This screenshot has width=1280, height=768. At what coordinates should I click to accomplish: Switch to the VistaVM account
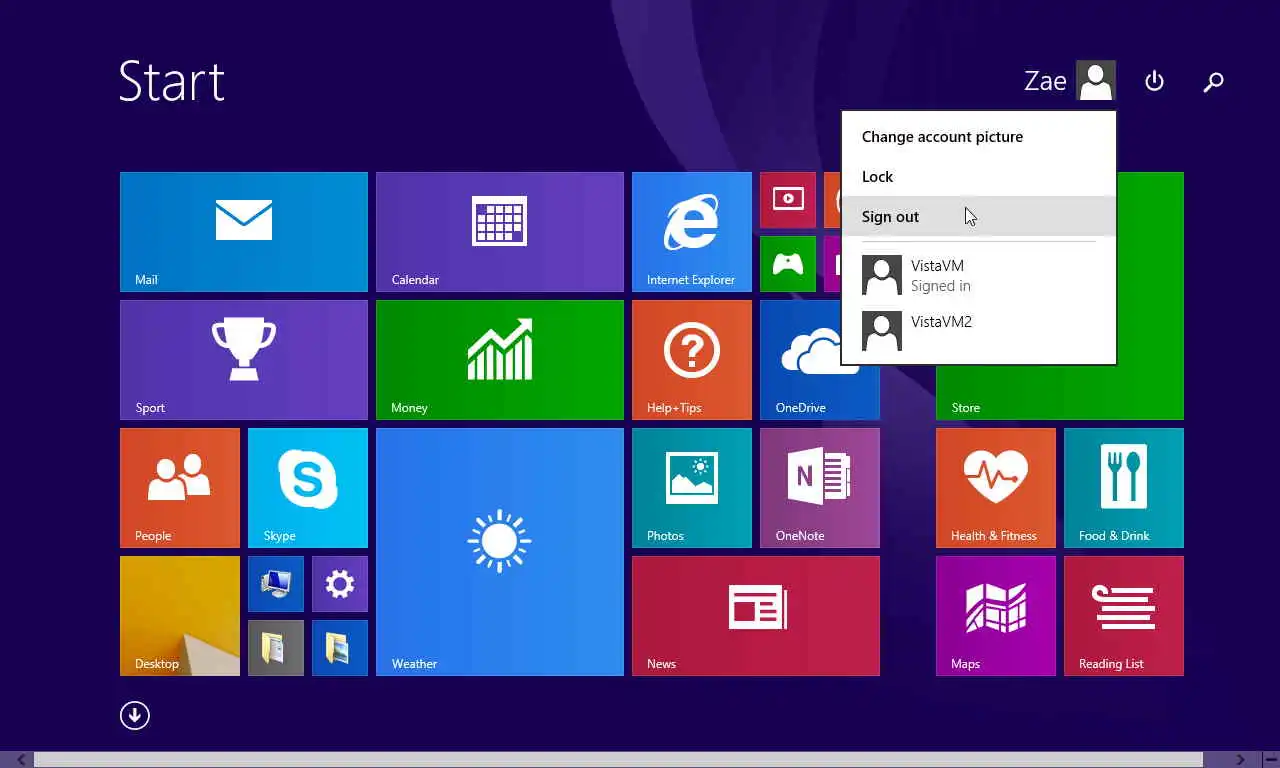tap(978, 276)
